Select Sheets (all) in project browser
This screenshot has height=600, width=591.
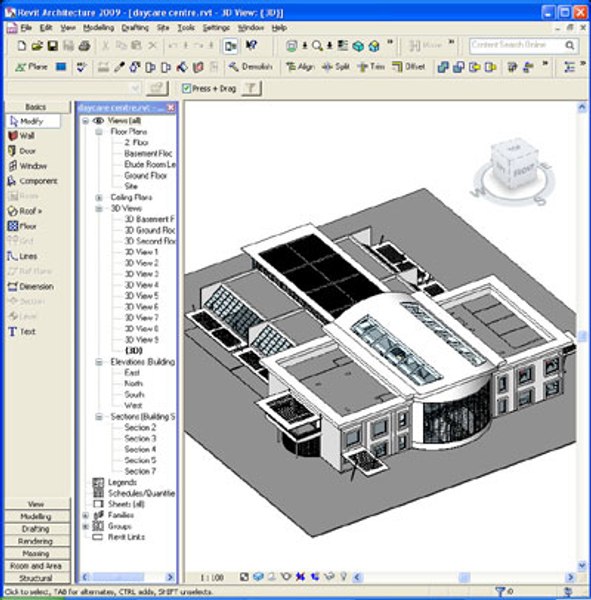click(126, 504)
